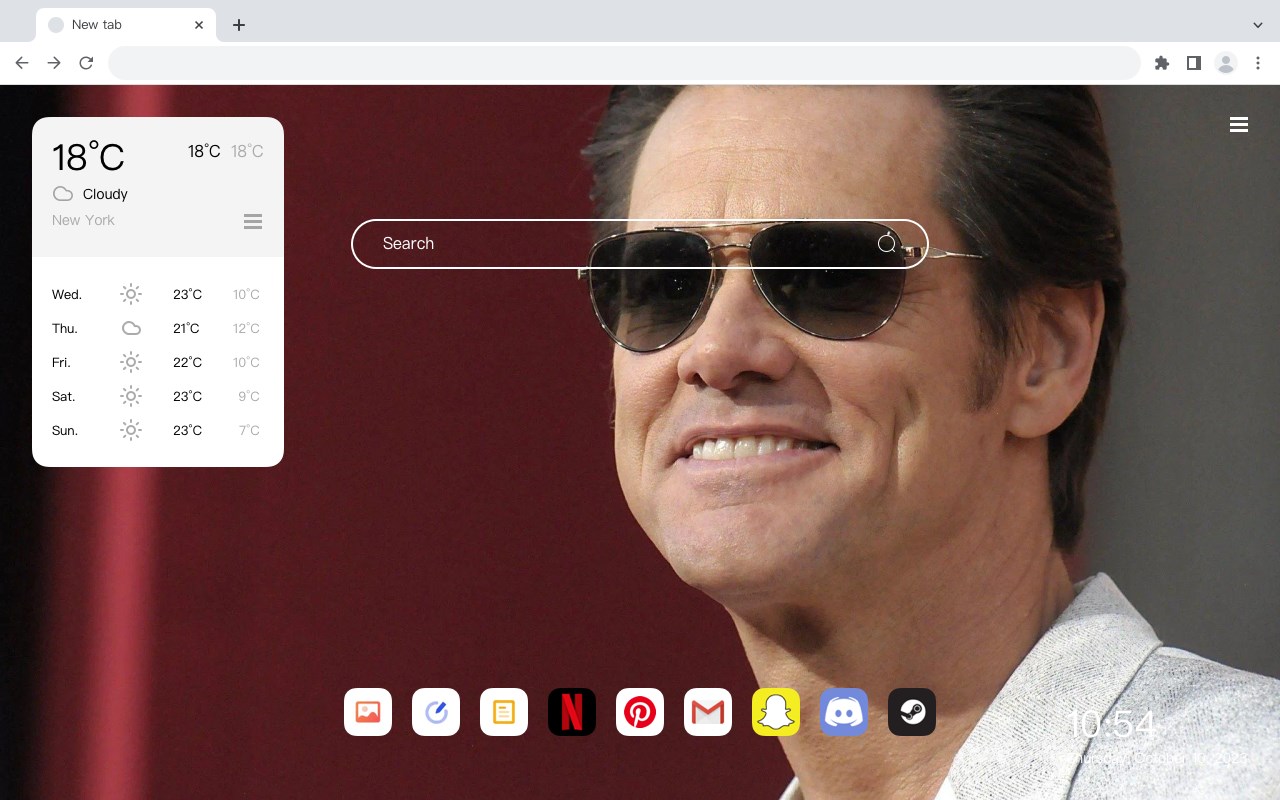Click the 22°C high for Friday

click(187, 362)
